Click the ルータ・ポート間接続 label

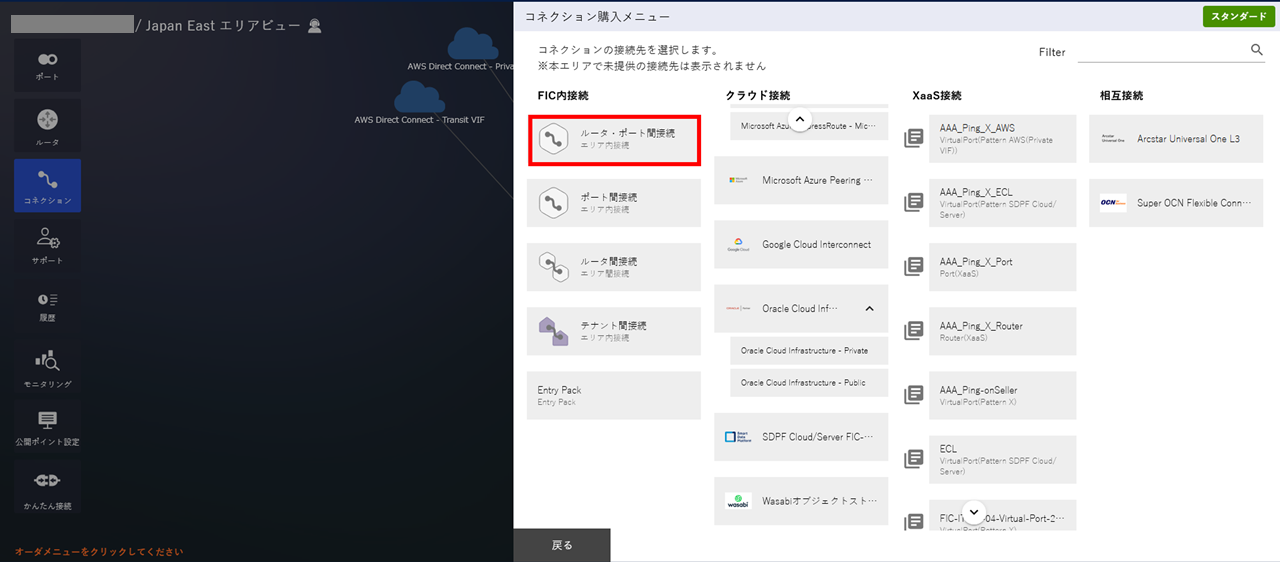click(627, 132)
